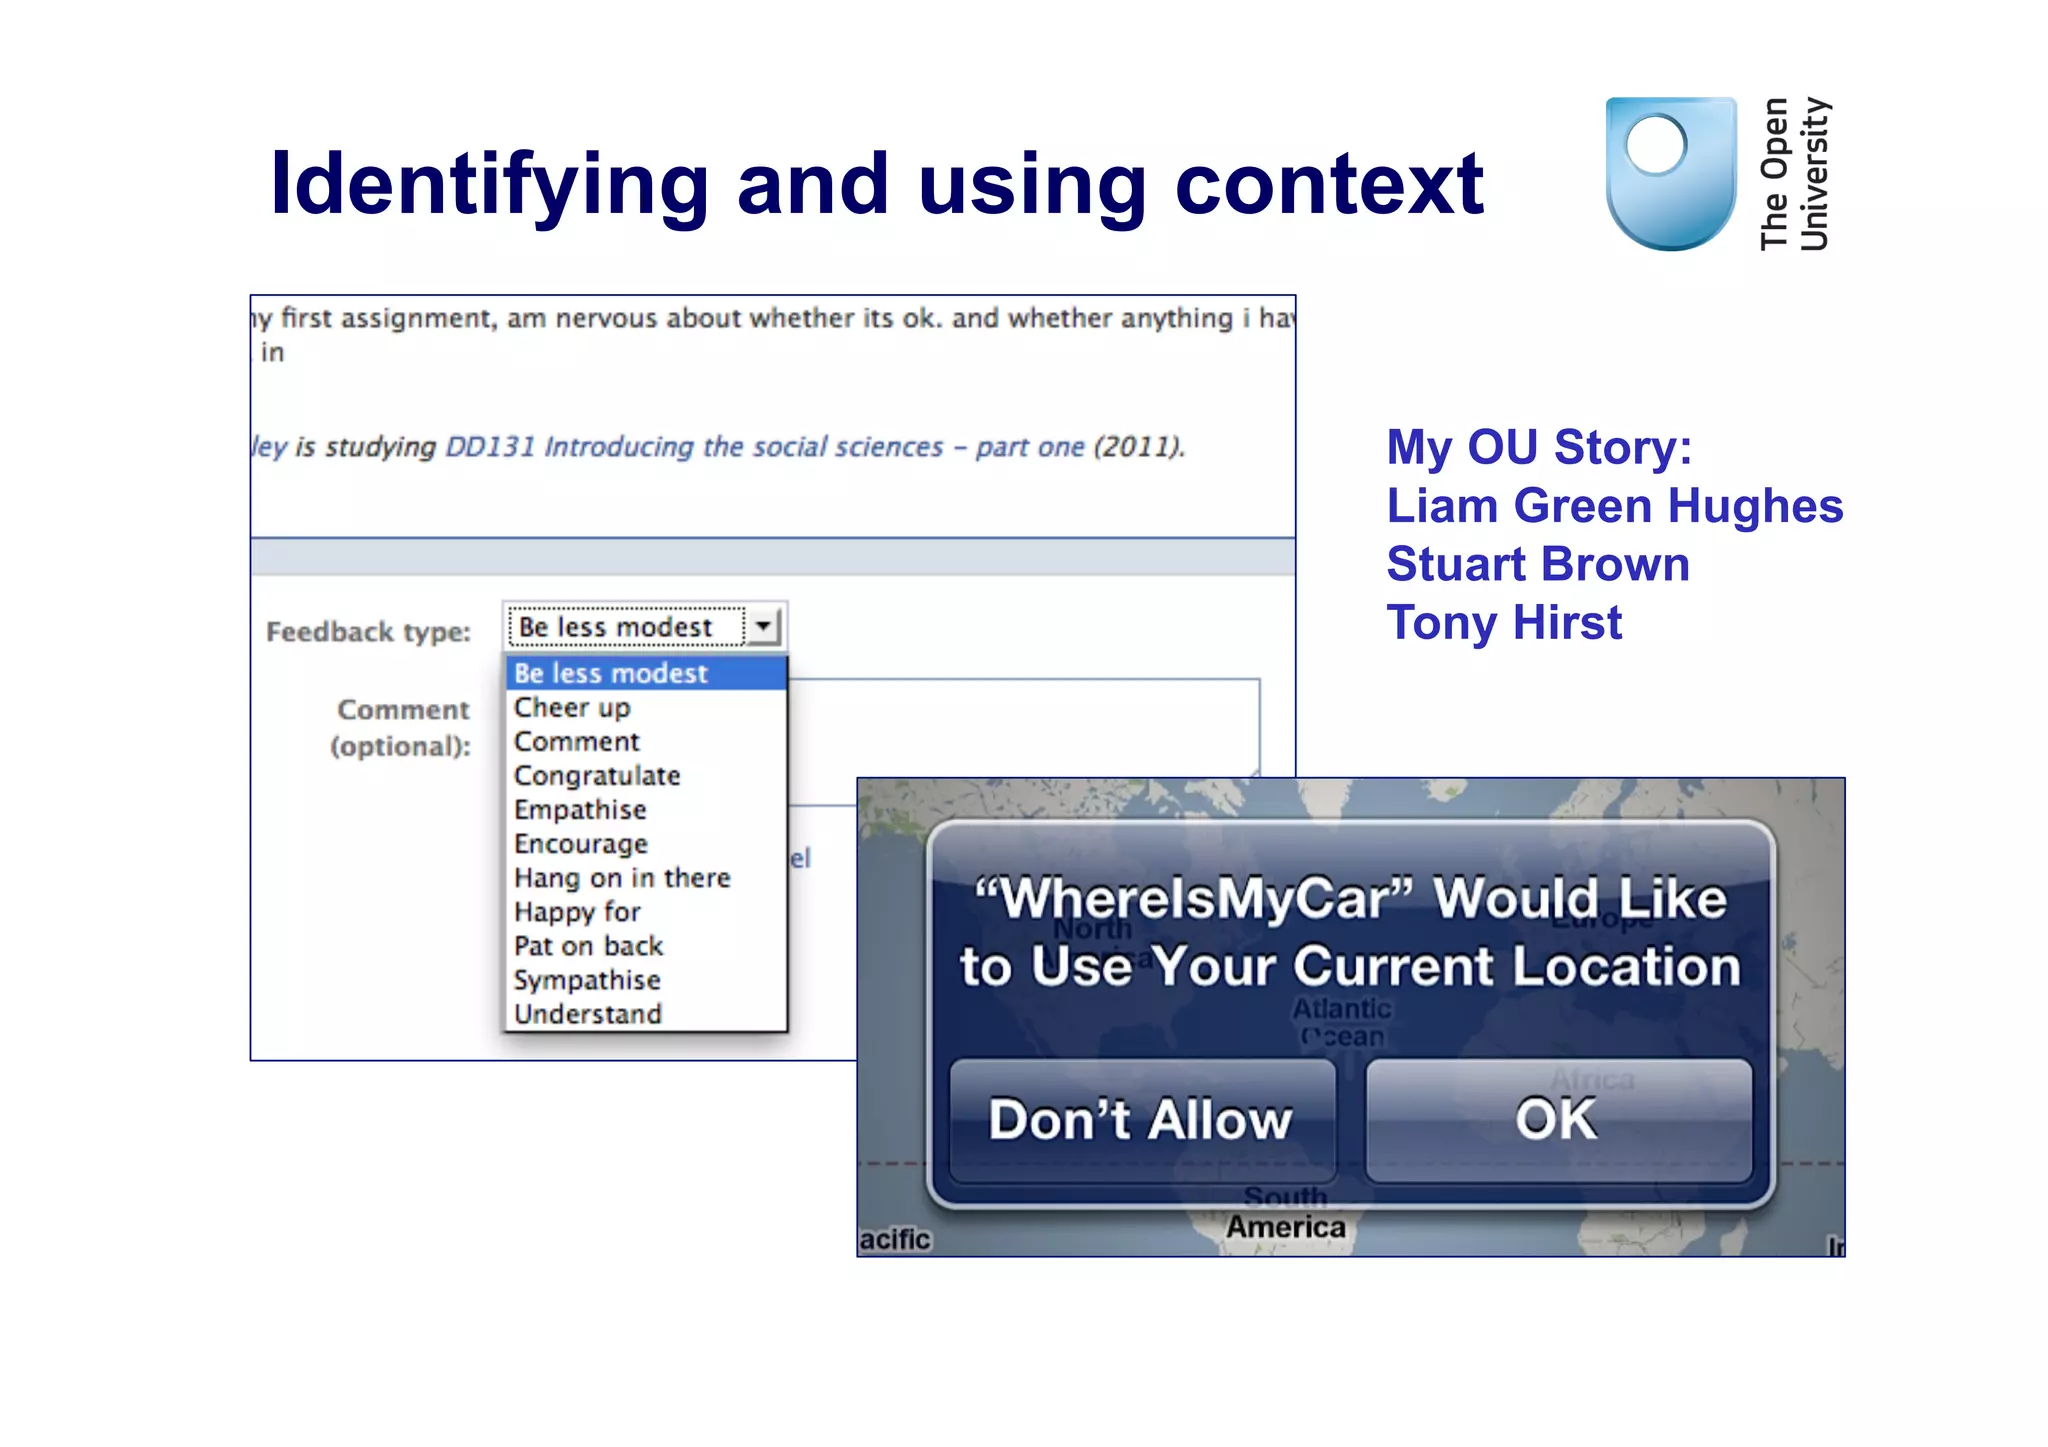
Task: Click the 'Comment (optional):' label
Action: (402, 728)
